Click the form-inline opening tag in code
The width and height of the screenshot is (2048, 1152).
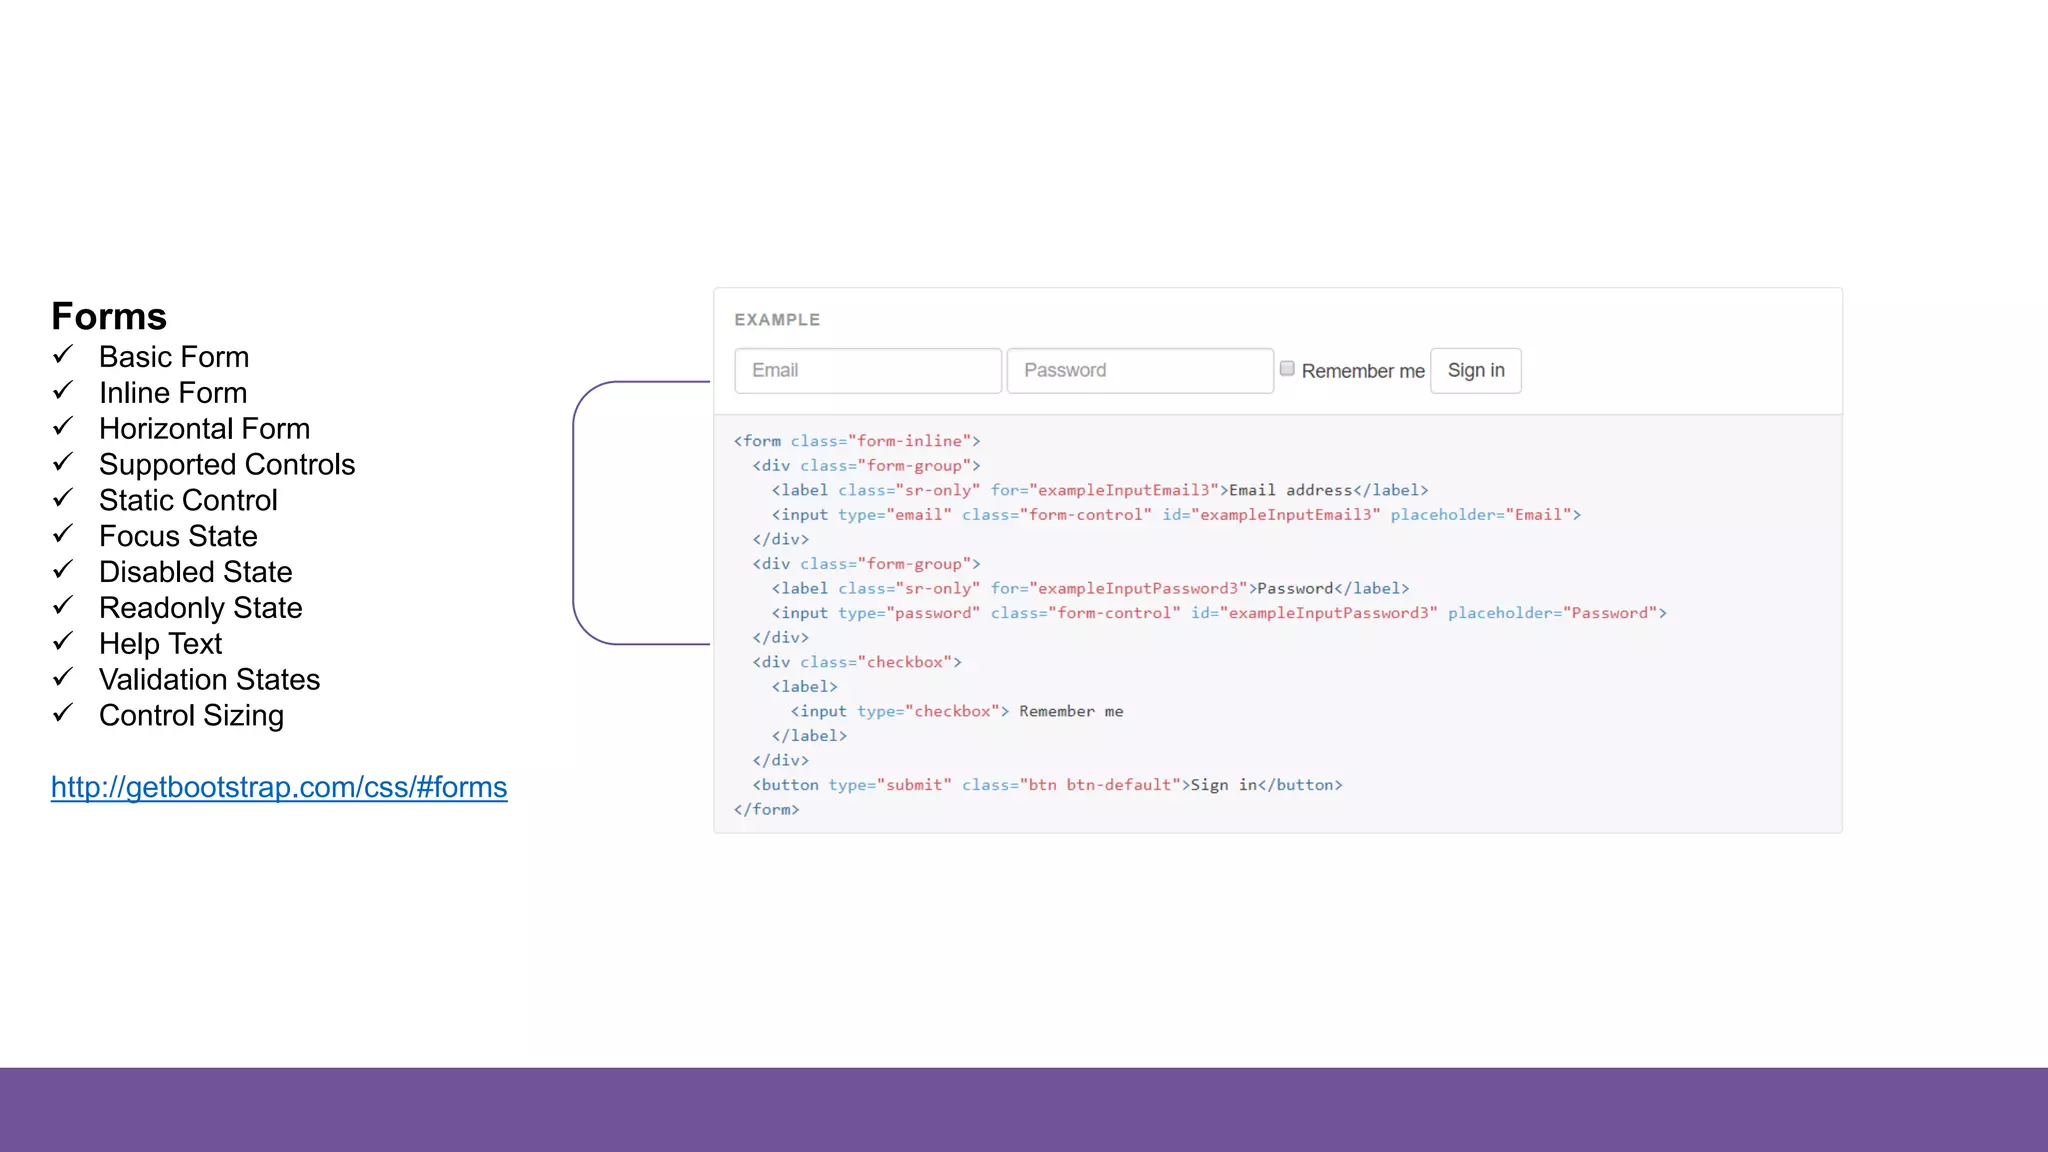click(x=856, y=441)
